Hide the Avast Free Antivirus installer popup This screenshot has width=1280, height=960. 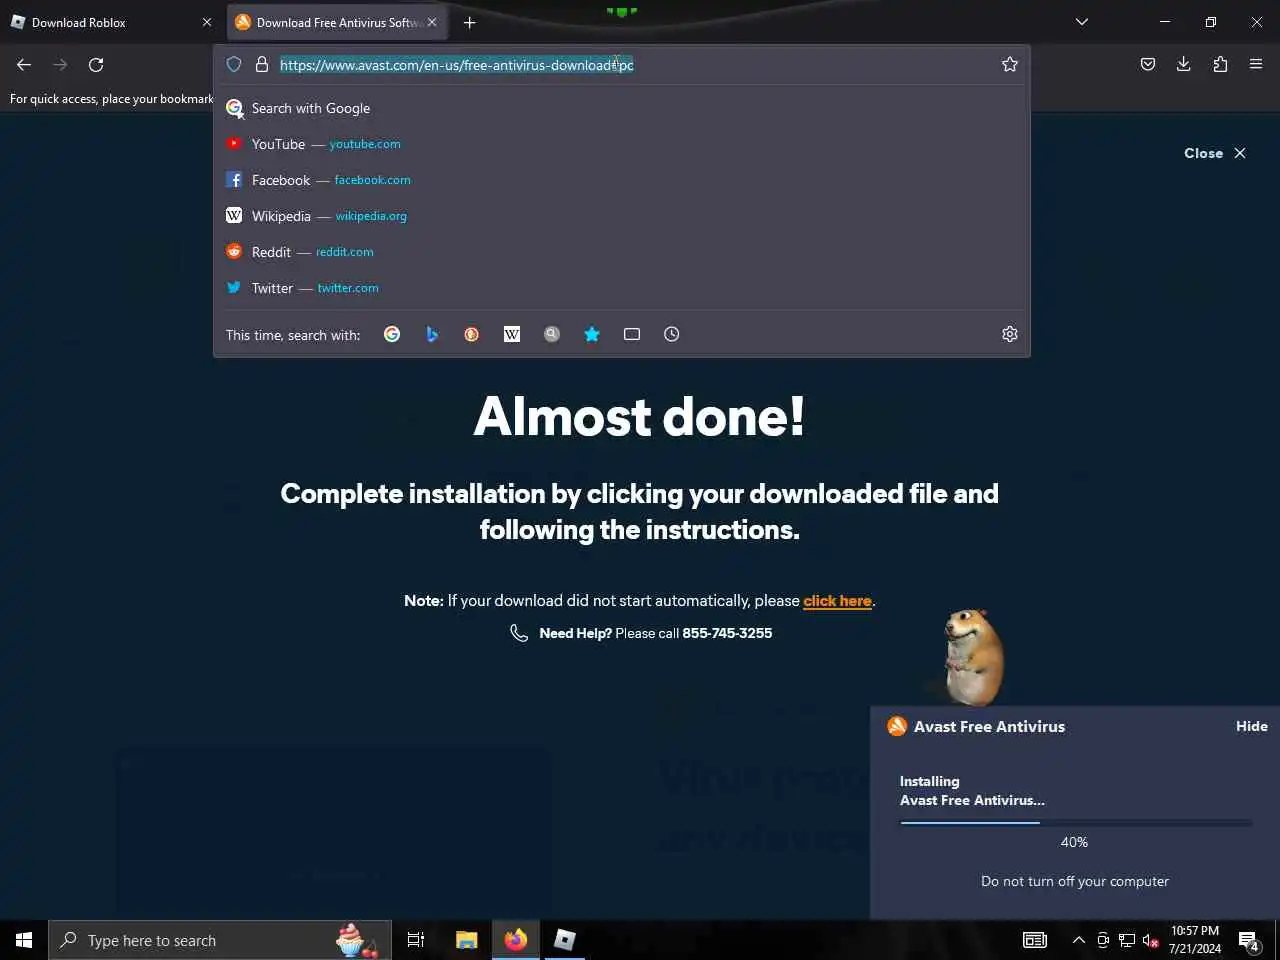(x=1251, y=726)
